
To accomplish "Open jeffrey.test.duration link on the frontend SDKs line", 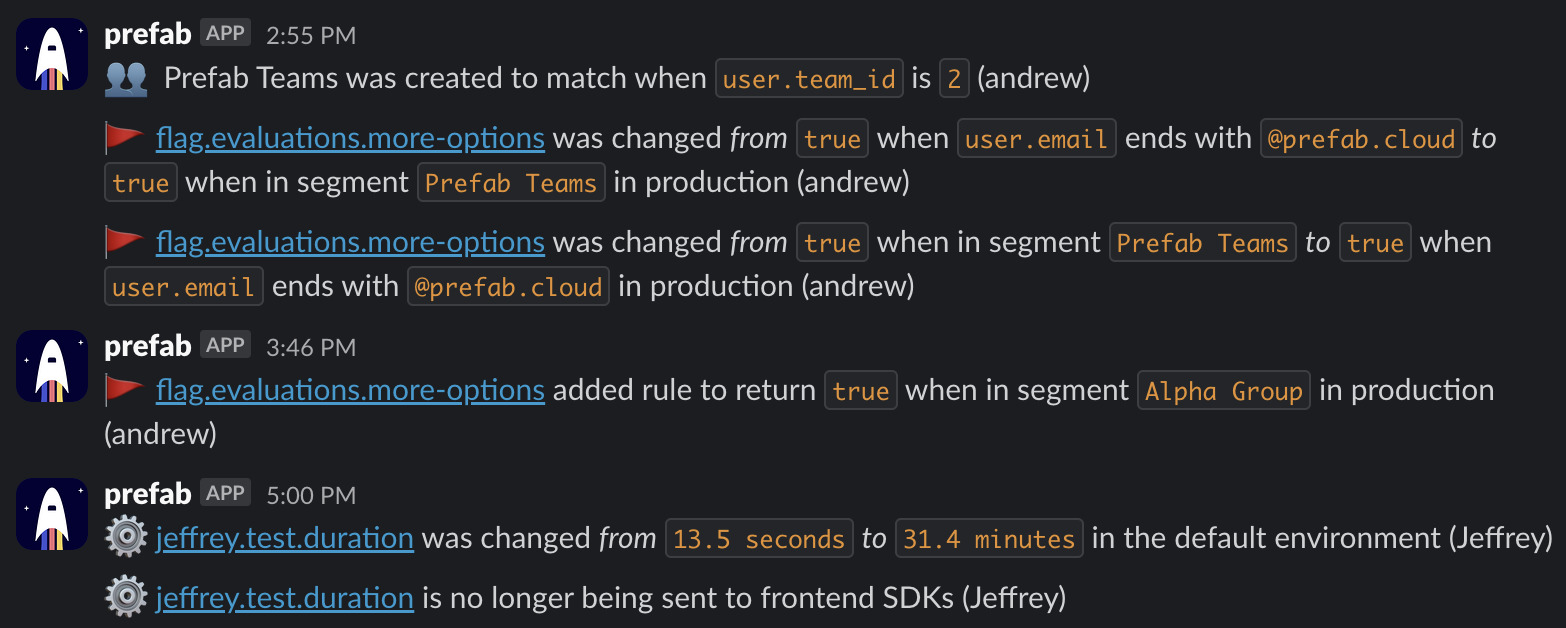I will [x=285, y=599].
